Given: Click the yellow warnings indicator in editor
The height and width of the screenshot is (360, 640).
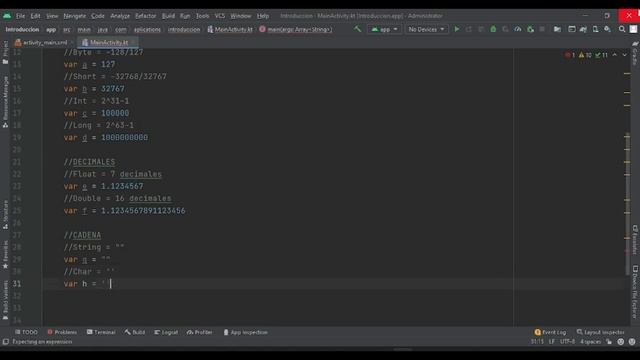Looking at the screenshot, I should 585,55.
